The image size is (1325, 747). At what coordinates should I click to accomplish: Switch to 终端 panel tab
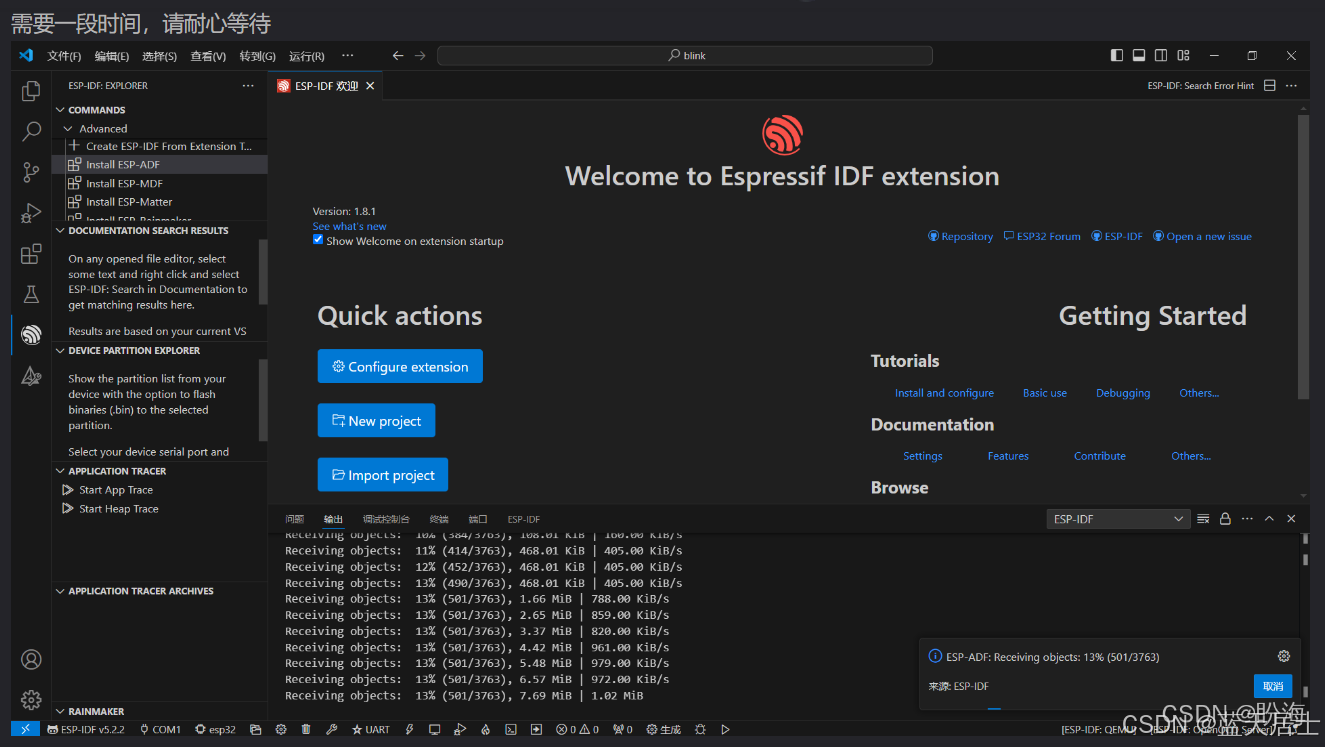pyautogui.click(x=439, y=519)
